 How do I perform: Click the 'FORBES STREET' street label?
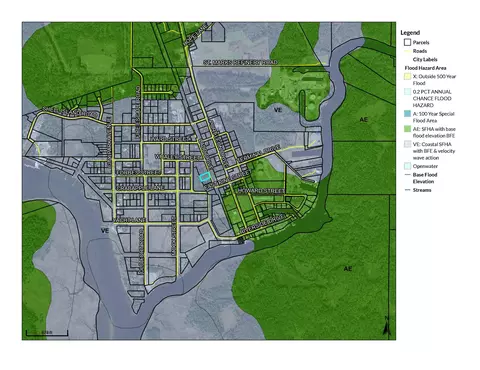[138, 172]
